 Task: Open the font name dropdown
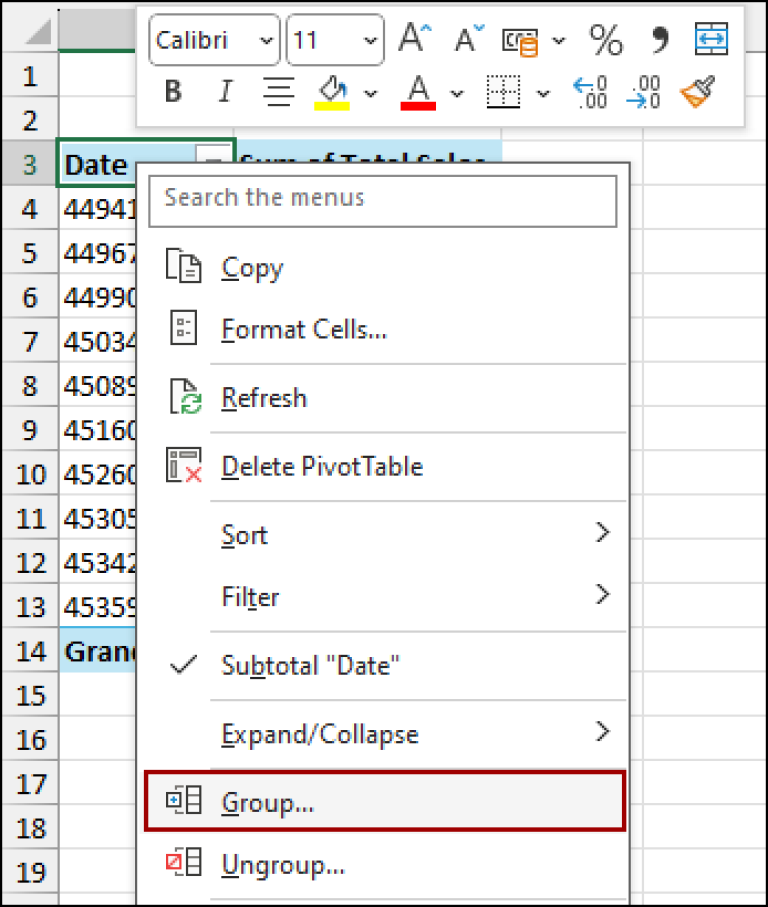click(x=267, y=40)
